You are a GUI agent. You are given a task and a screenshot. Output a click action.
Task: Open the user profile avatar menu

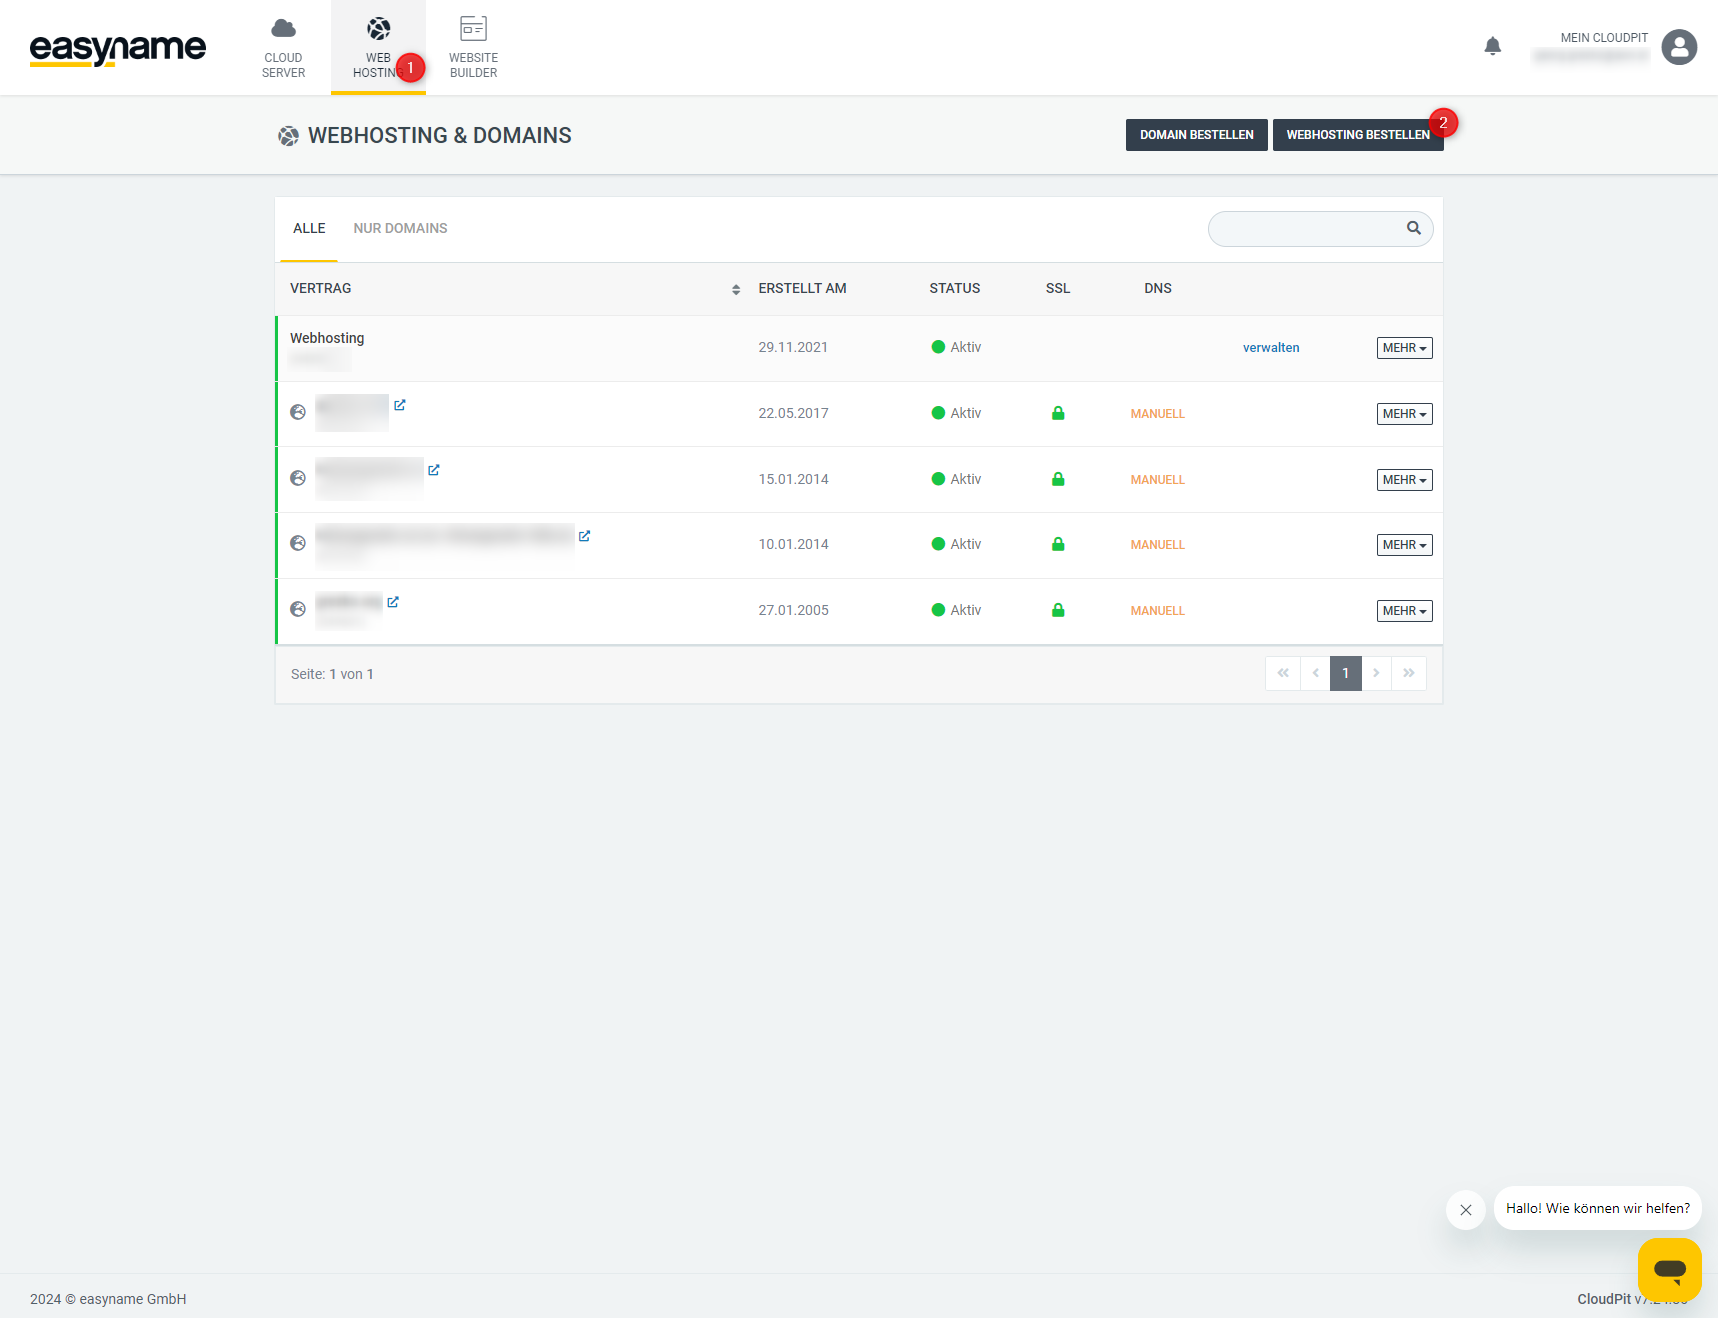click(1678, 47)
